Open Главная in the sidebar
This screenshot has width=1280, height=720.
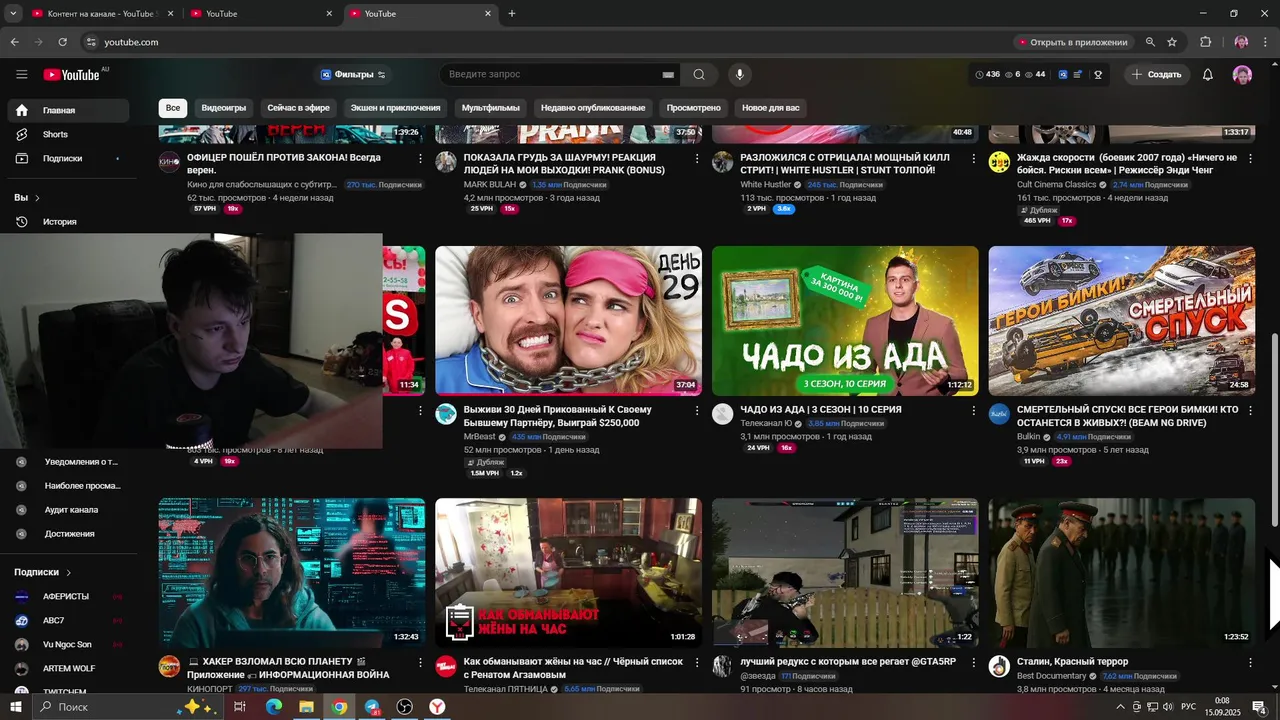[x=68, y=111]
